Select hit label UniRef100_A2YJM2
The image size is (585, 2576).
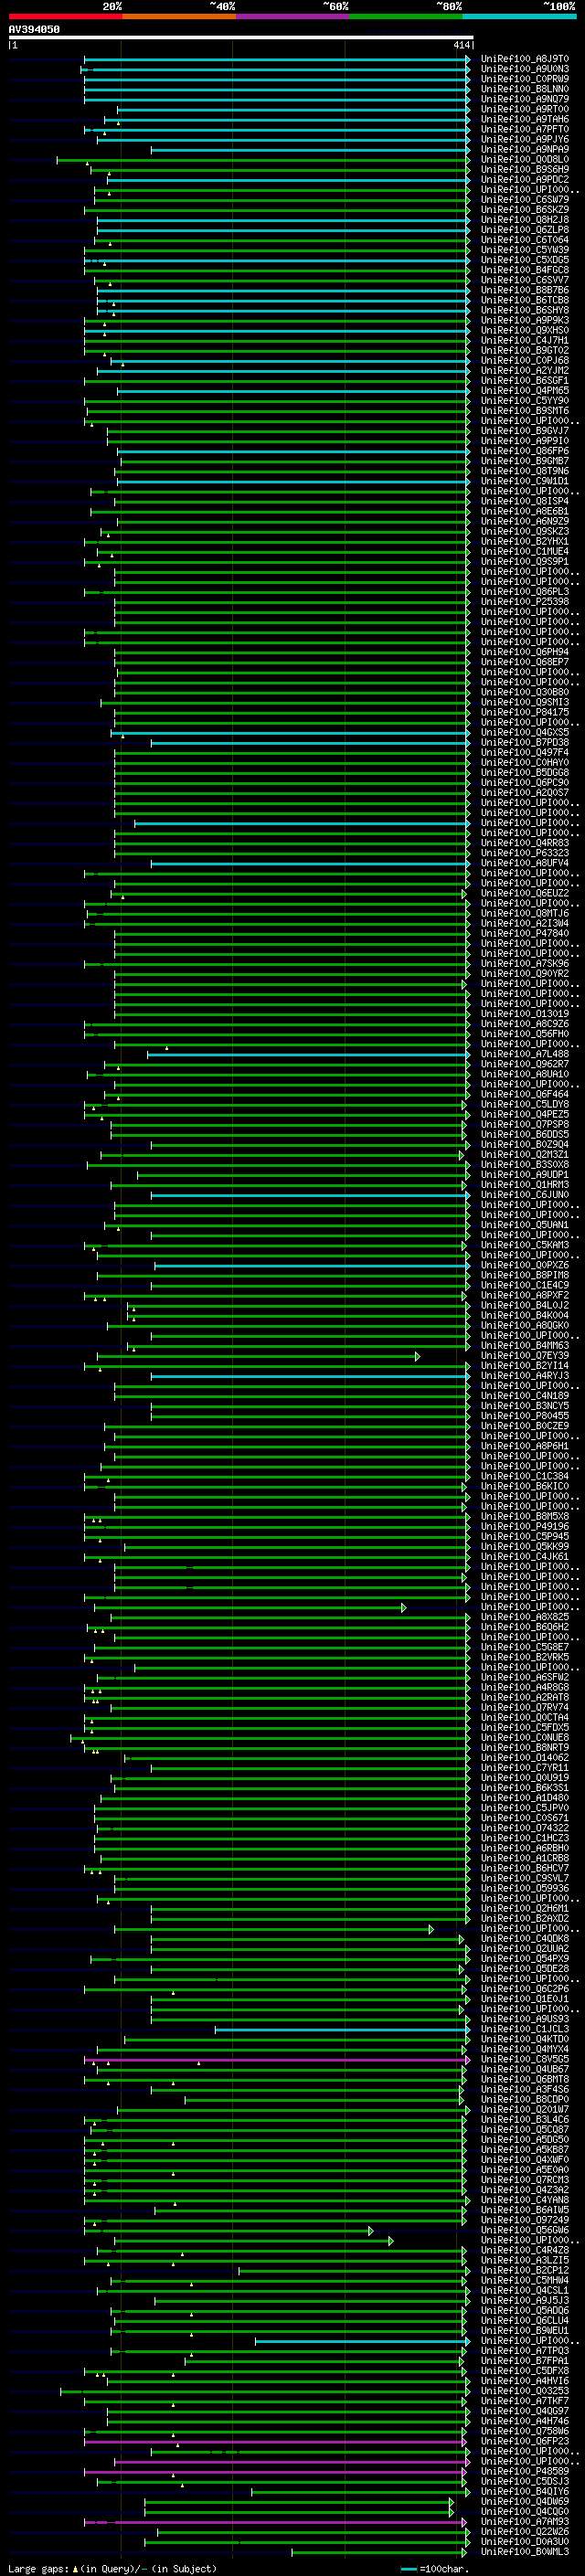525,371
